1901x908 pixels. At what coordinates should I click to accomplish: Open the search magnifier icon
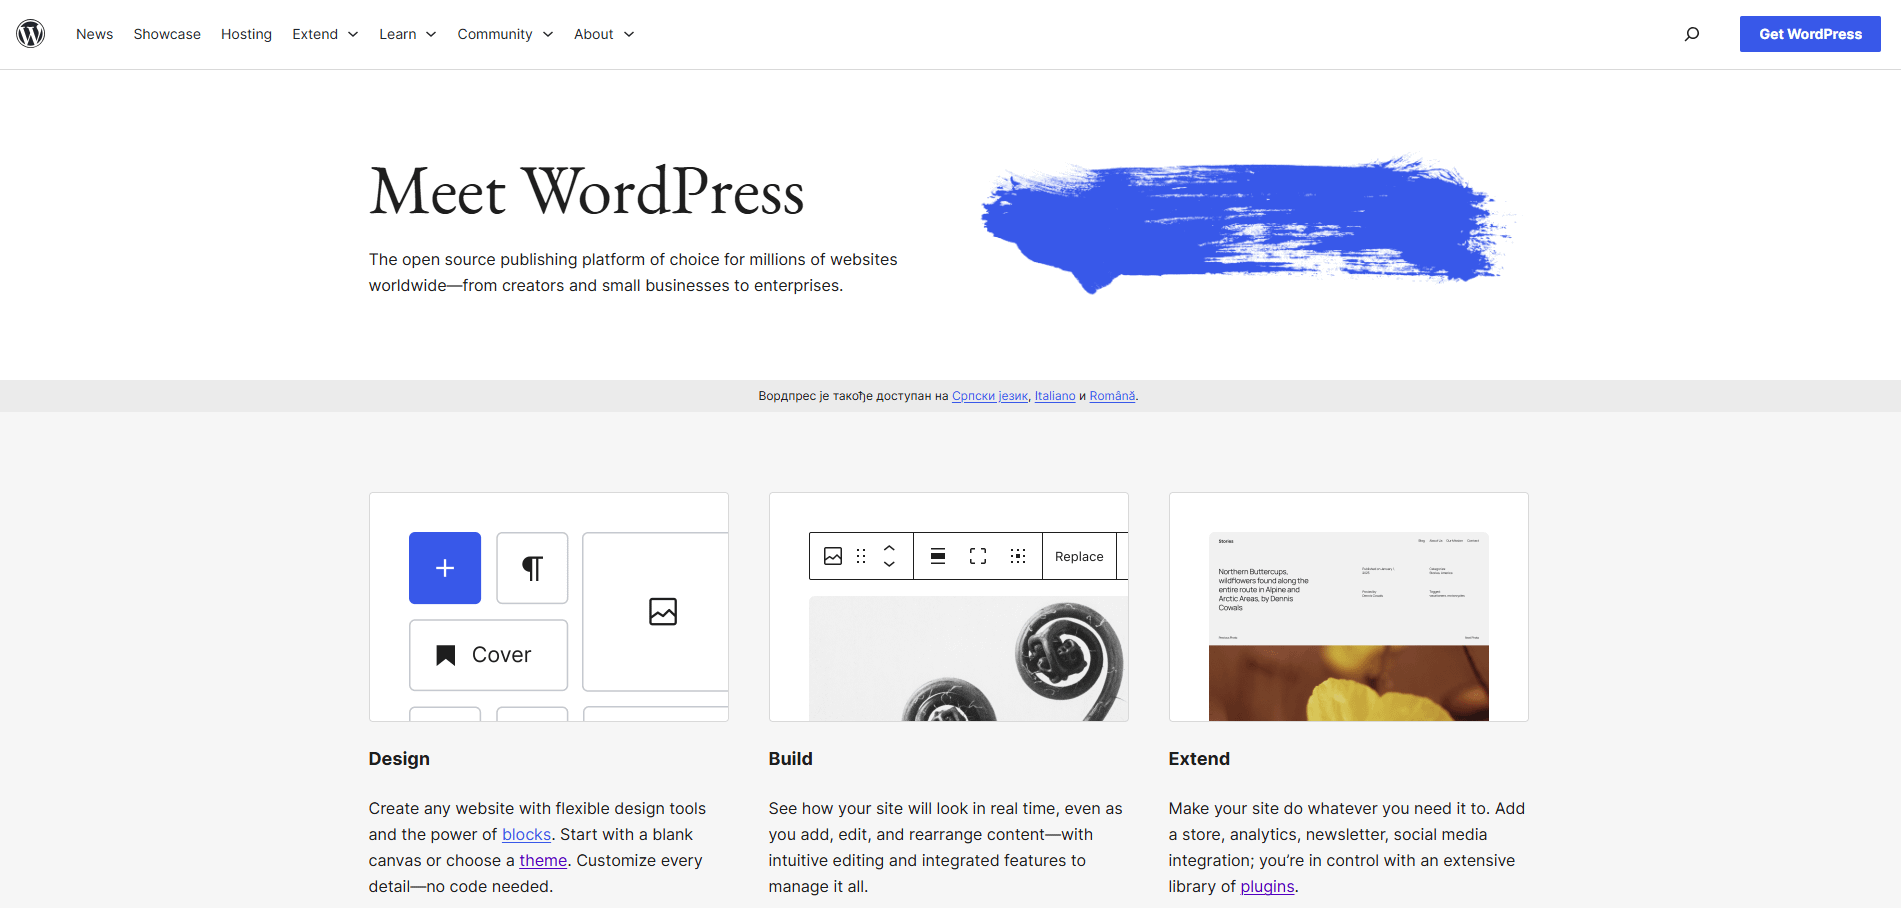pos(1691,34)
